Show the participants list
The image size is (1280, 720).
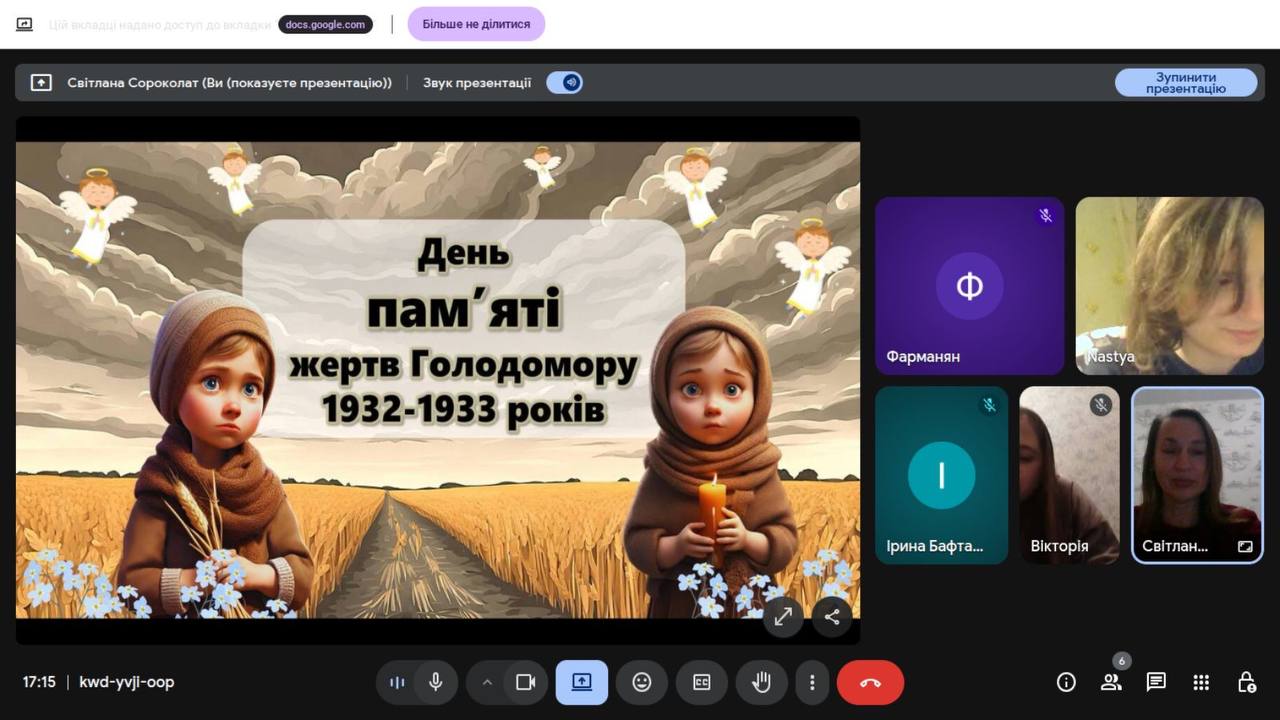tap(1111, 682)
